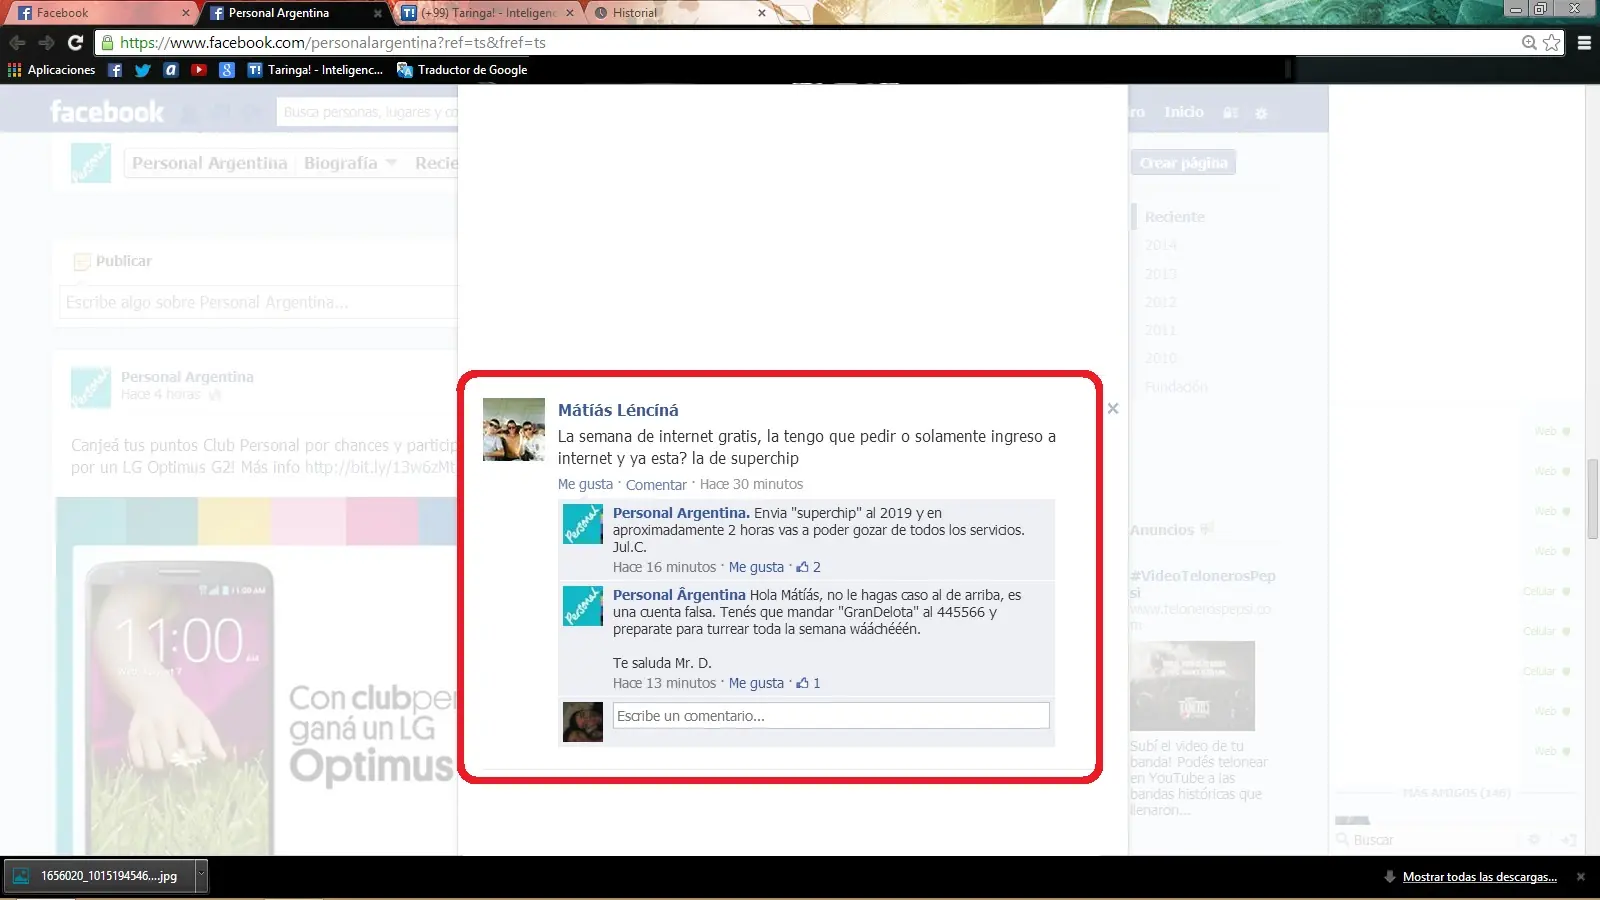Switch to the Taringa! tab
Image resolution: width=1600 pixels, height=900 pixels.
[x=483, y=13]
